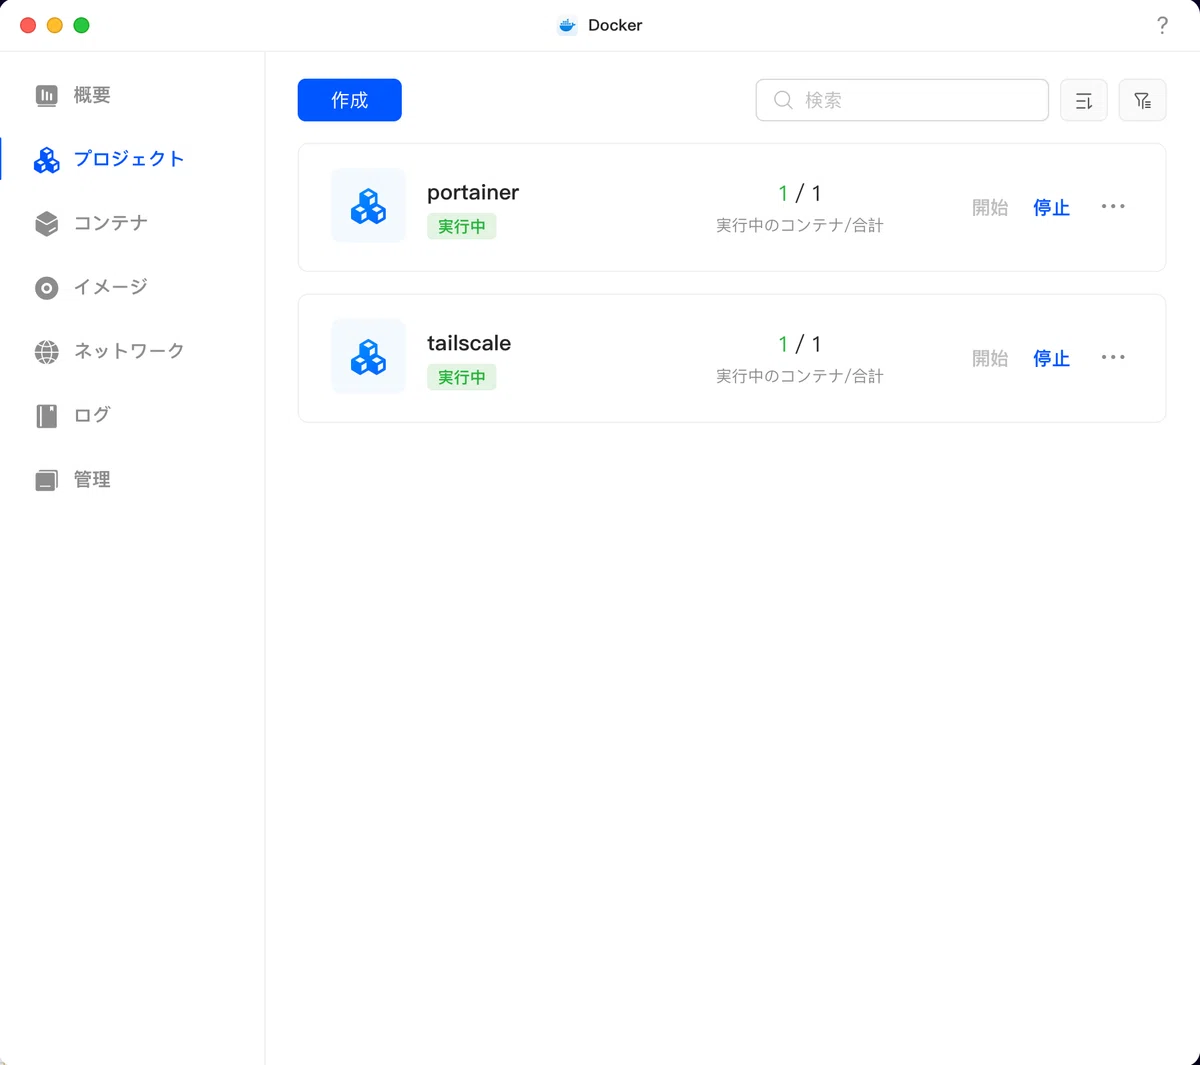The height and width of the screenshot is (1065, 1200).
Task: Click 開始 for the portainer project
Action: (990, 207)
